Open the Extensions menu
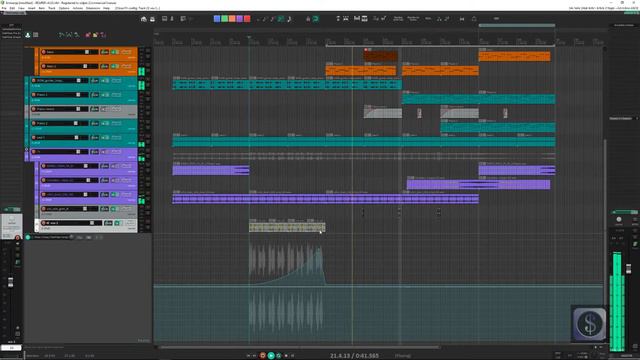This screenshot has height=360, width=640. coord(93,8)
